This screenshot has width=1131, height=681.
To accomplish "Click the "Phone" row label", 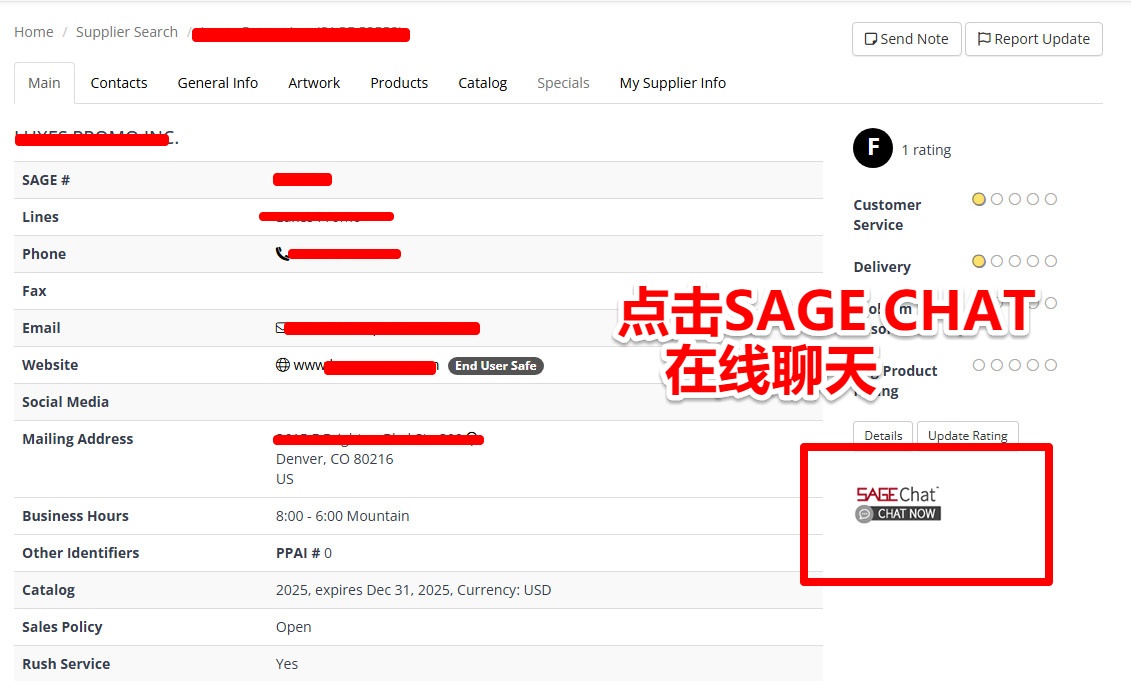I will [44, 254].
